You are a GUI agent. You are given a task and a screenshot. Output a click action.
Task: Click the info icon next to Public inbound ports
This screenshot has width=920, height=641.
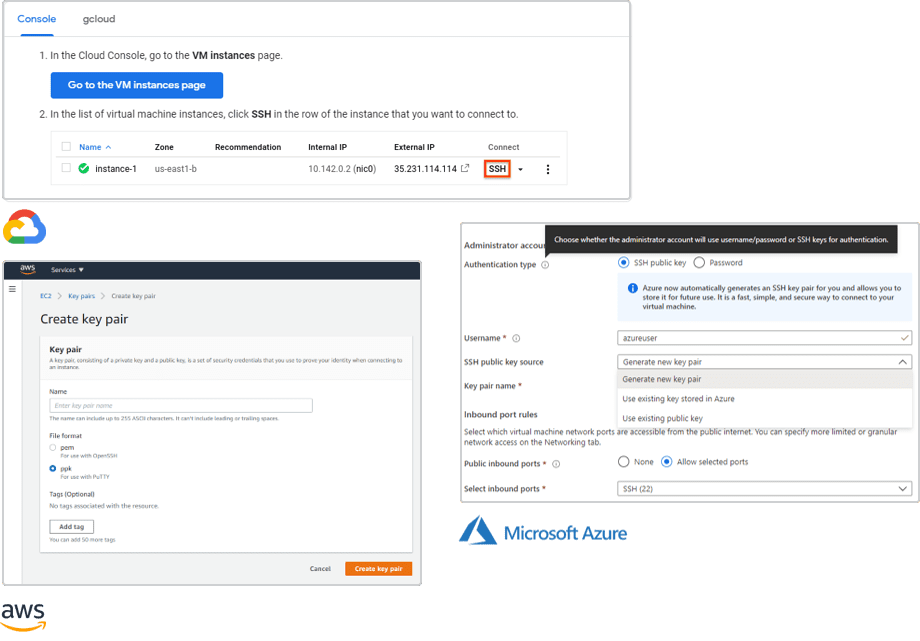point(556,464)
